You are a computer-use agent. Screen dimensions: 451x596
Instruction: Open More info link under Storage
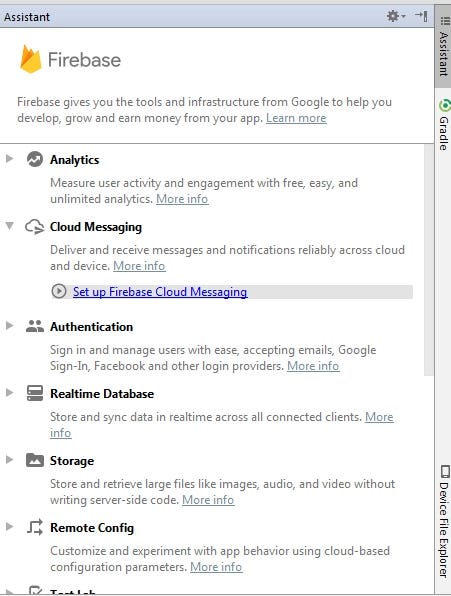[x=208, y=500]
